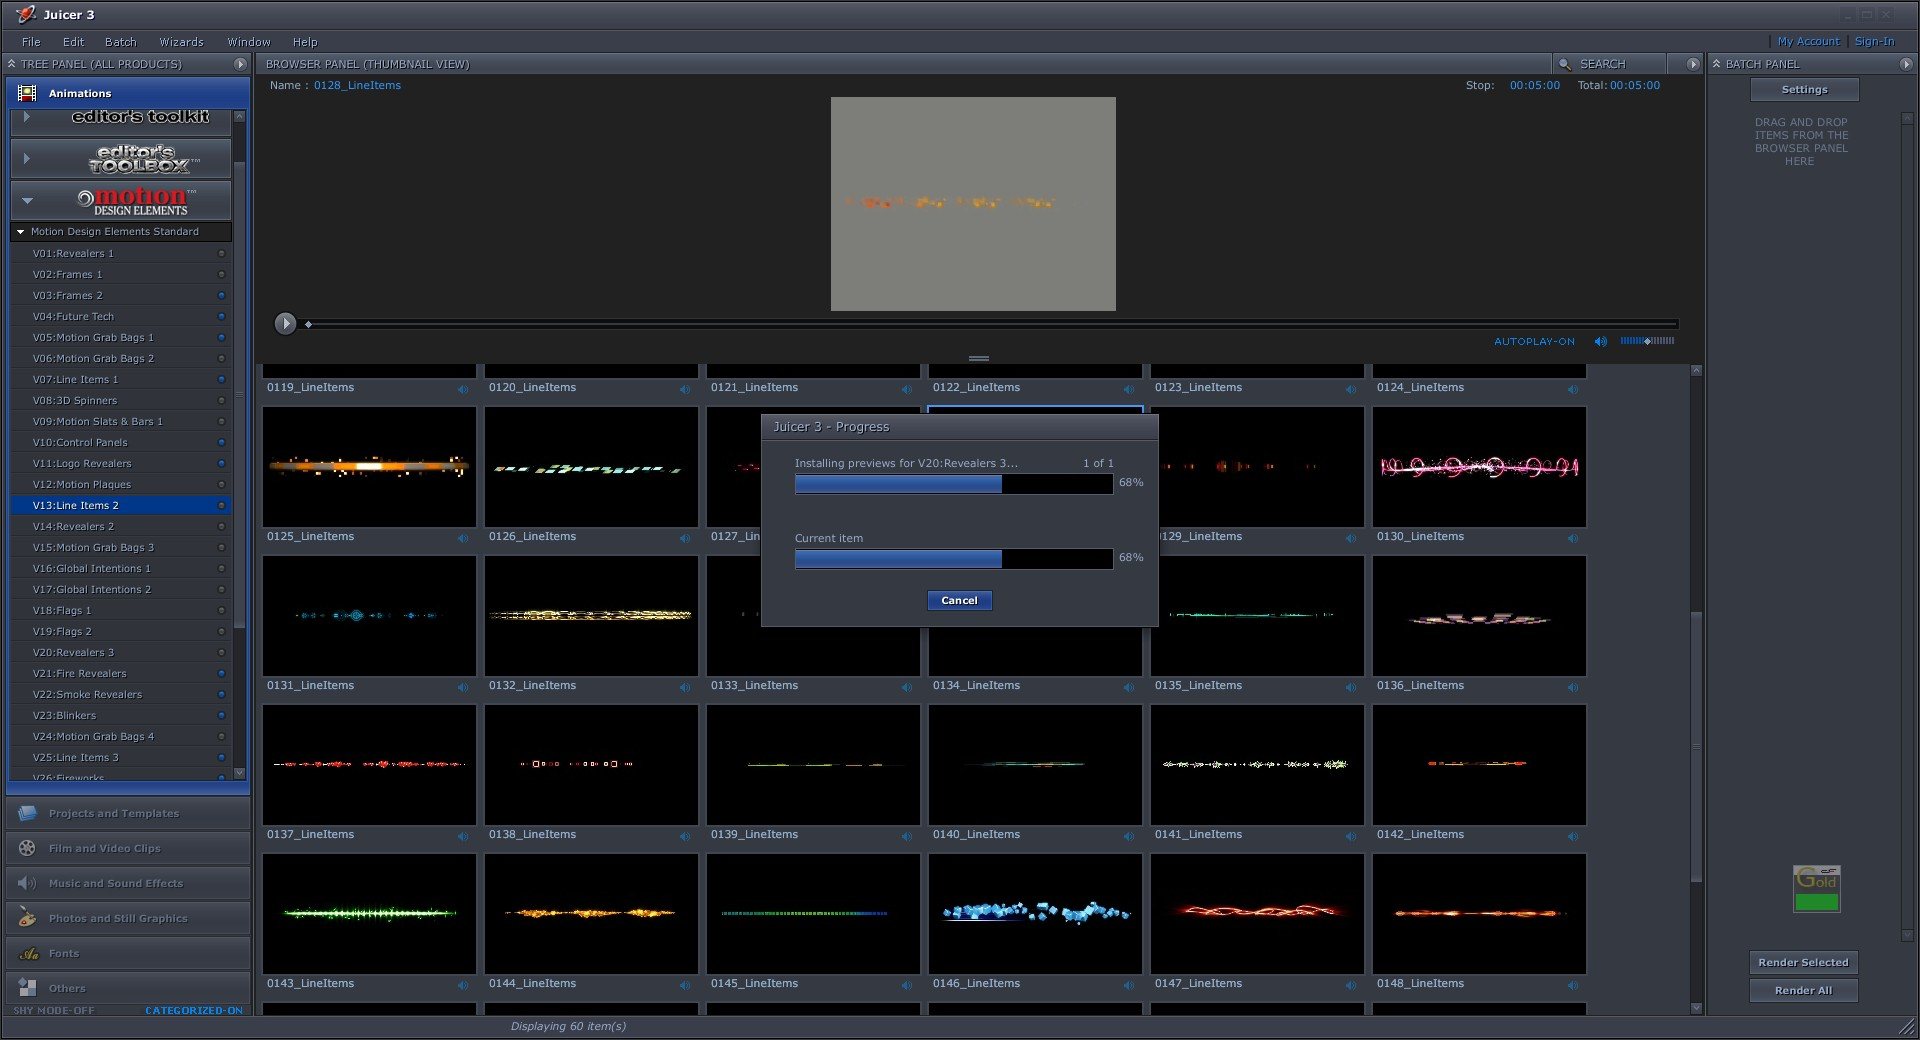Open the Wizards menu
The image size is (1920, 1040).
[x=181, y=42]
